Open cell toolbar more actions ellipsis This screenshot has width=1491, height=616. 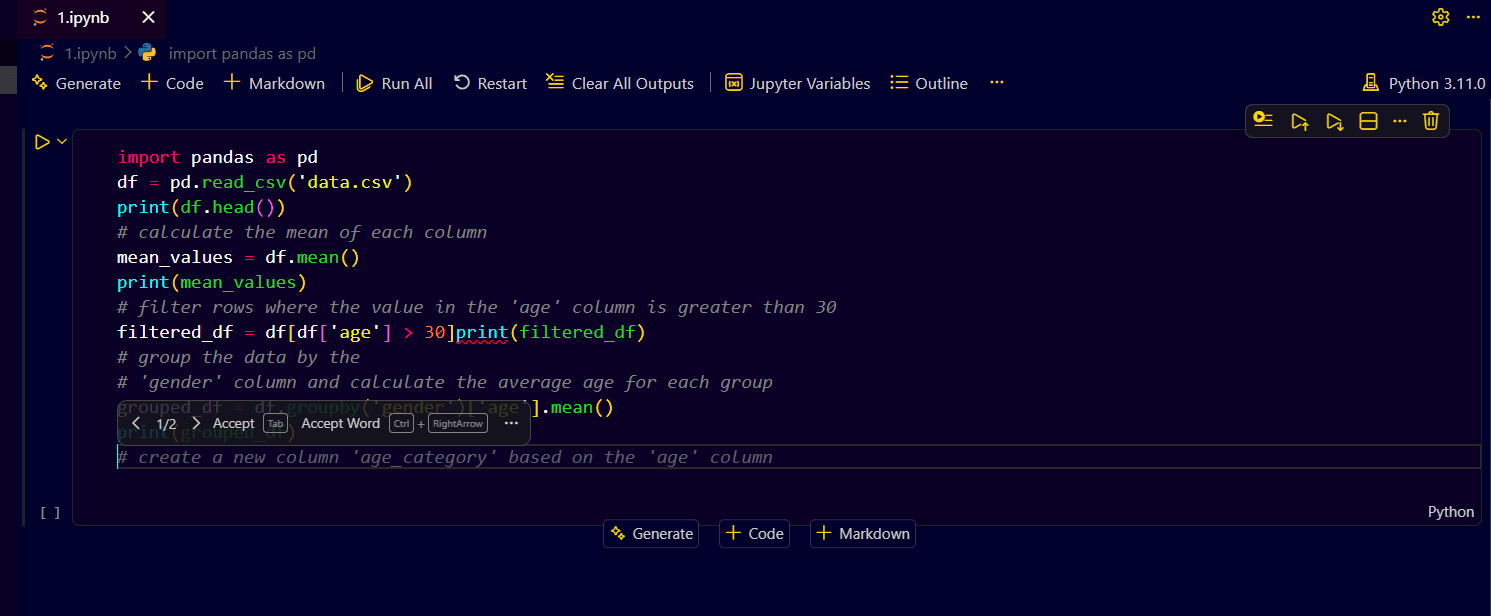[1399, 121]
